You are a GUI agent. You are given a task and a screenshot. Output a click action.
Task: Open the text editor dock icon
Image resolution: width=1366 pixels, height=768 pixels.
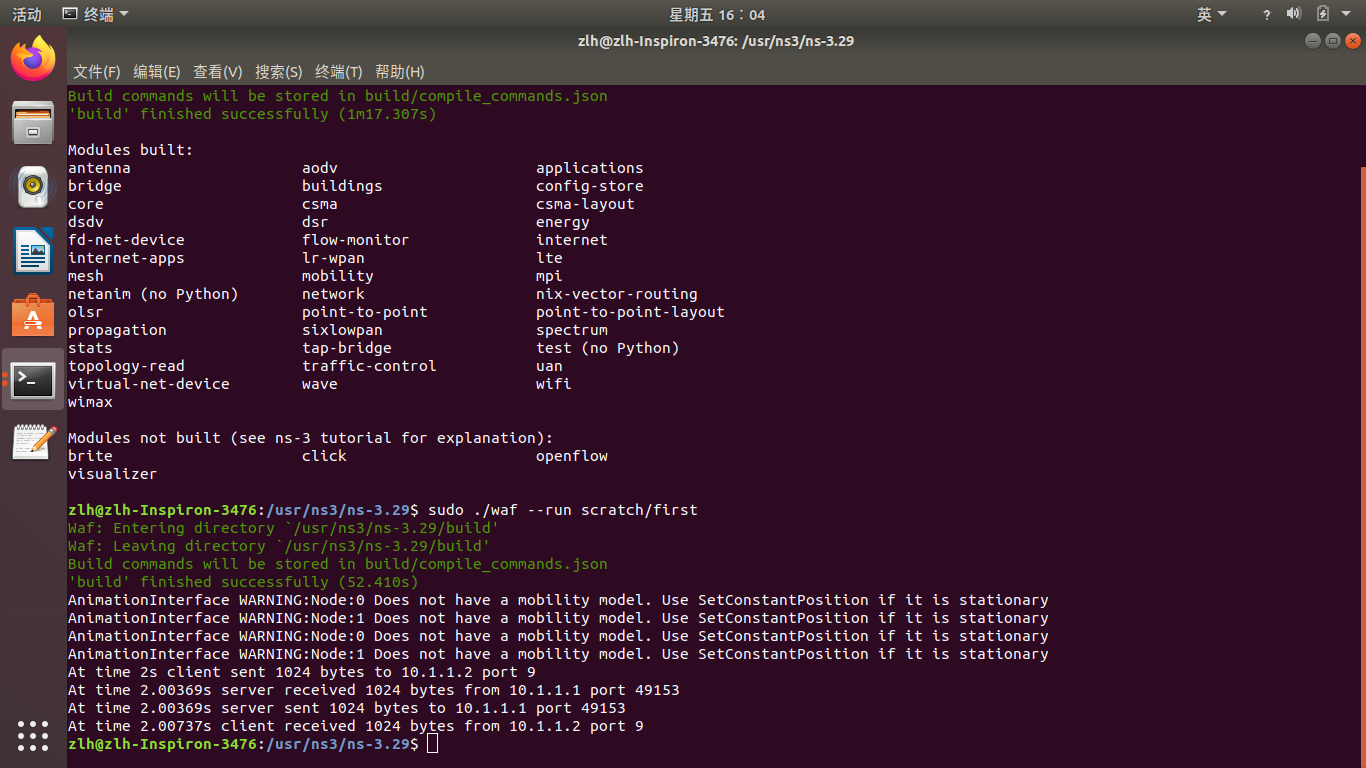tap(33, 442)
